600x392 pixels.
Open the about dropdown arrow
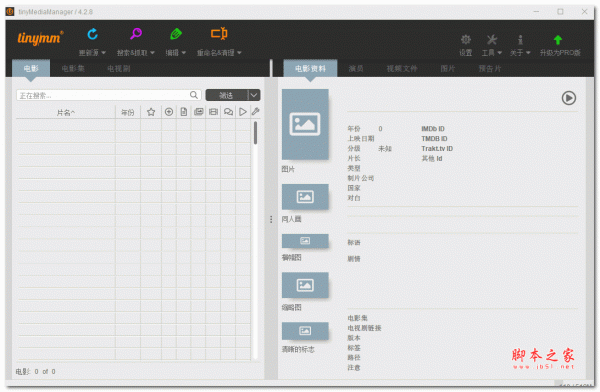tap(528, 53)
